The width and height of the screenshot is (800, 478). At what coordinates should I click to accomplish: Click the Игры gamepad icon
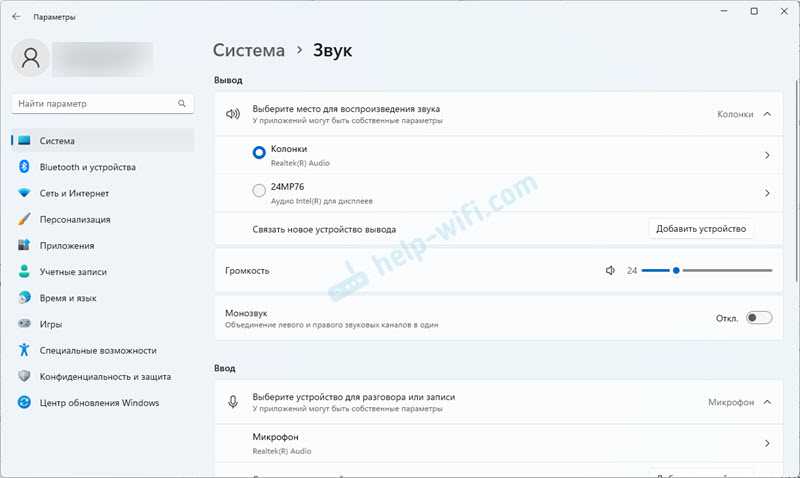(x=24, y=323)
